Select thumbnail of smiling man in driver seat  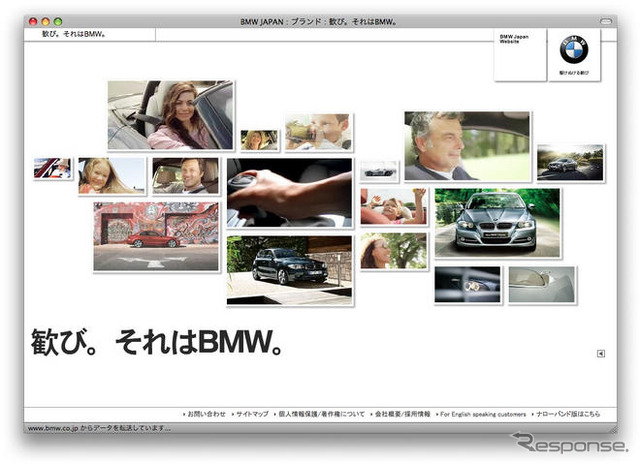click(185, 176)
